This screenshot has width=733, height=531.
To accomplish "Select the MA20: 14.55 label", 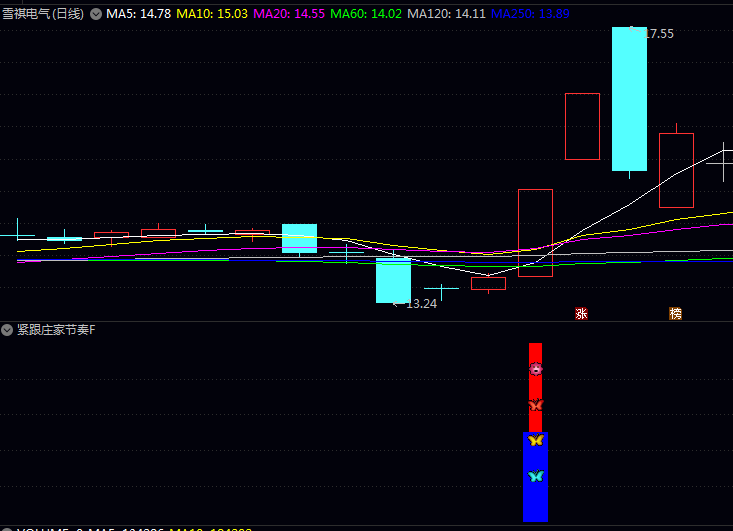I will coord(289,14).
